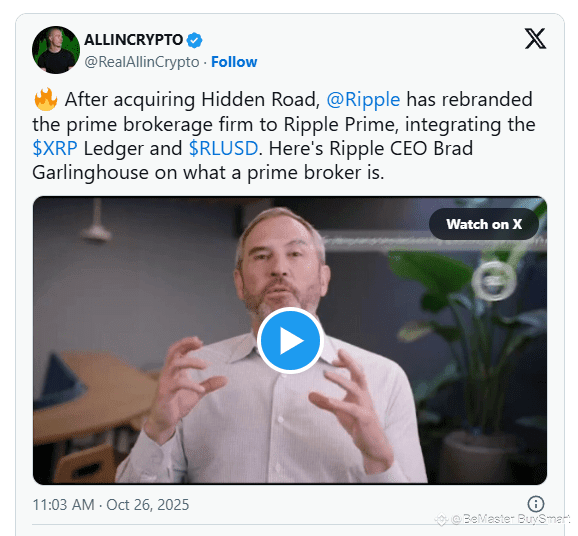Open the $RLUSD cashtag link
This screenshot has height=536, width=578.
223,149
